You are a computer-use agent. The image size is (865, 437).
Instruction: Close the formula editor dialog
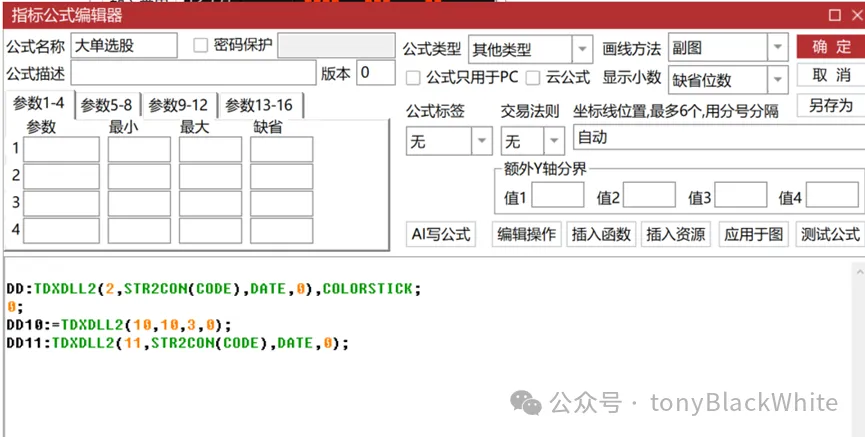click(x=853, y=15)
